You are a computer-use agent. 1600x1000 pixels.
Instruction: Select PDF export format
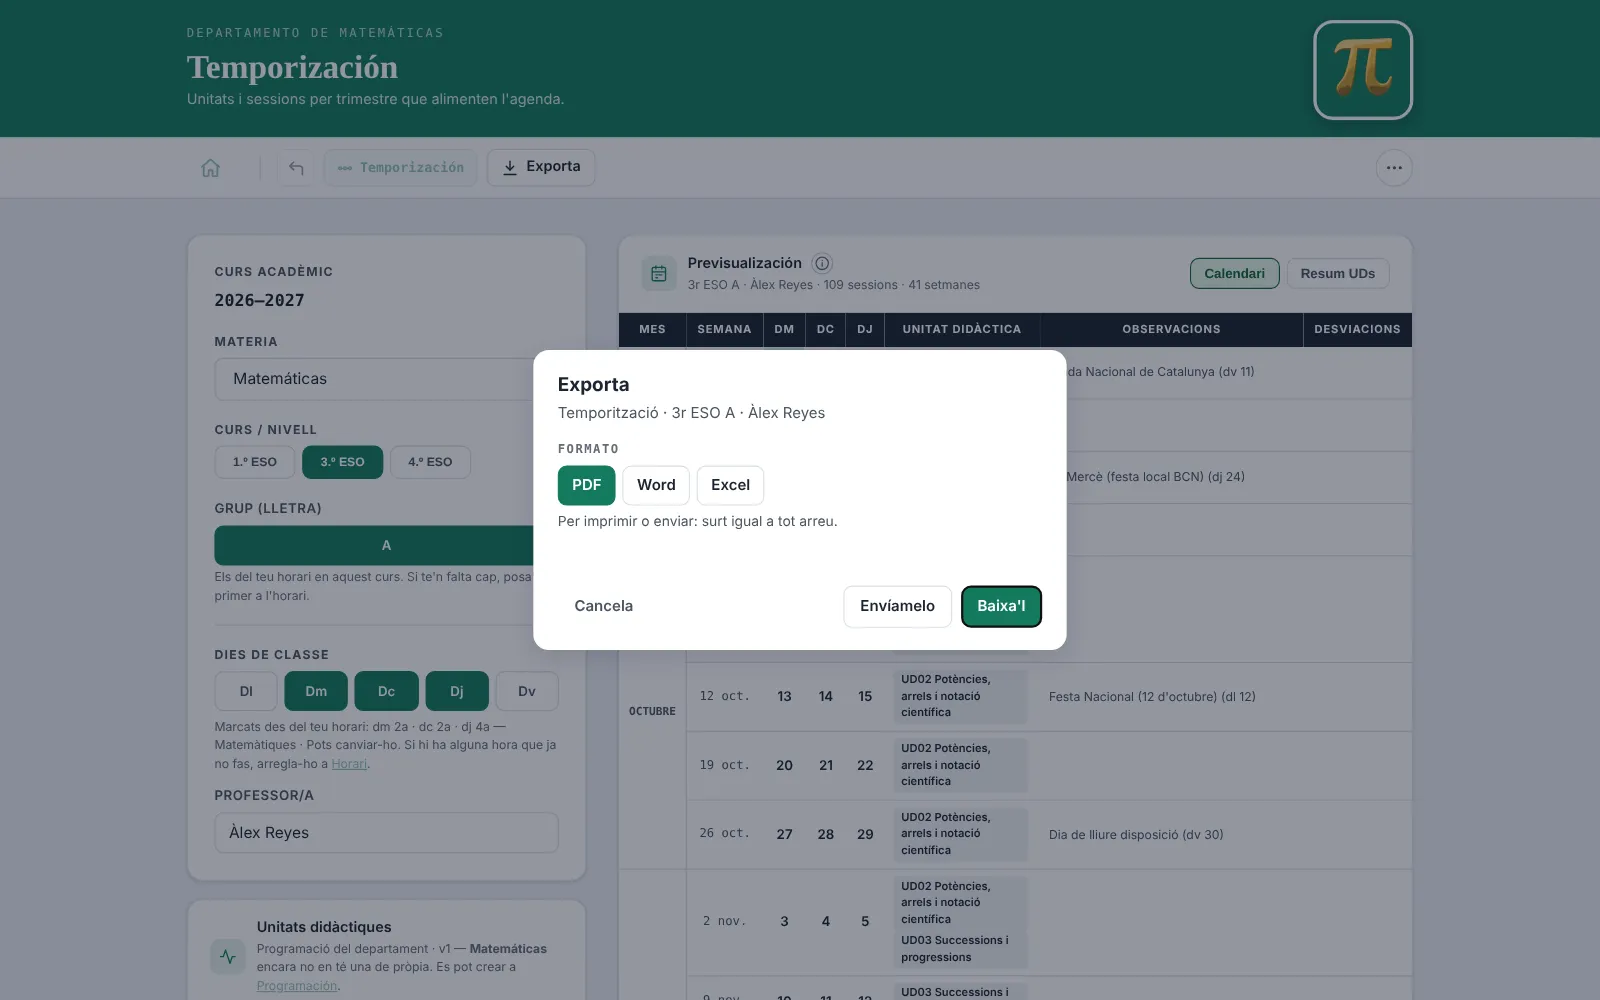[586, 485]
